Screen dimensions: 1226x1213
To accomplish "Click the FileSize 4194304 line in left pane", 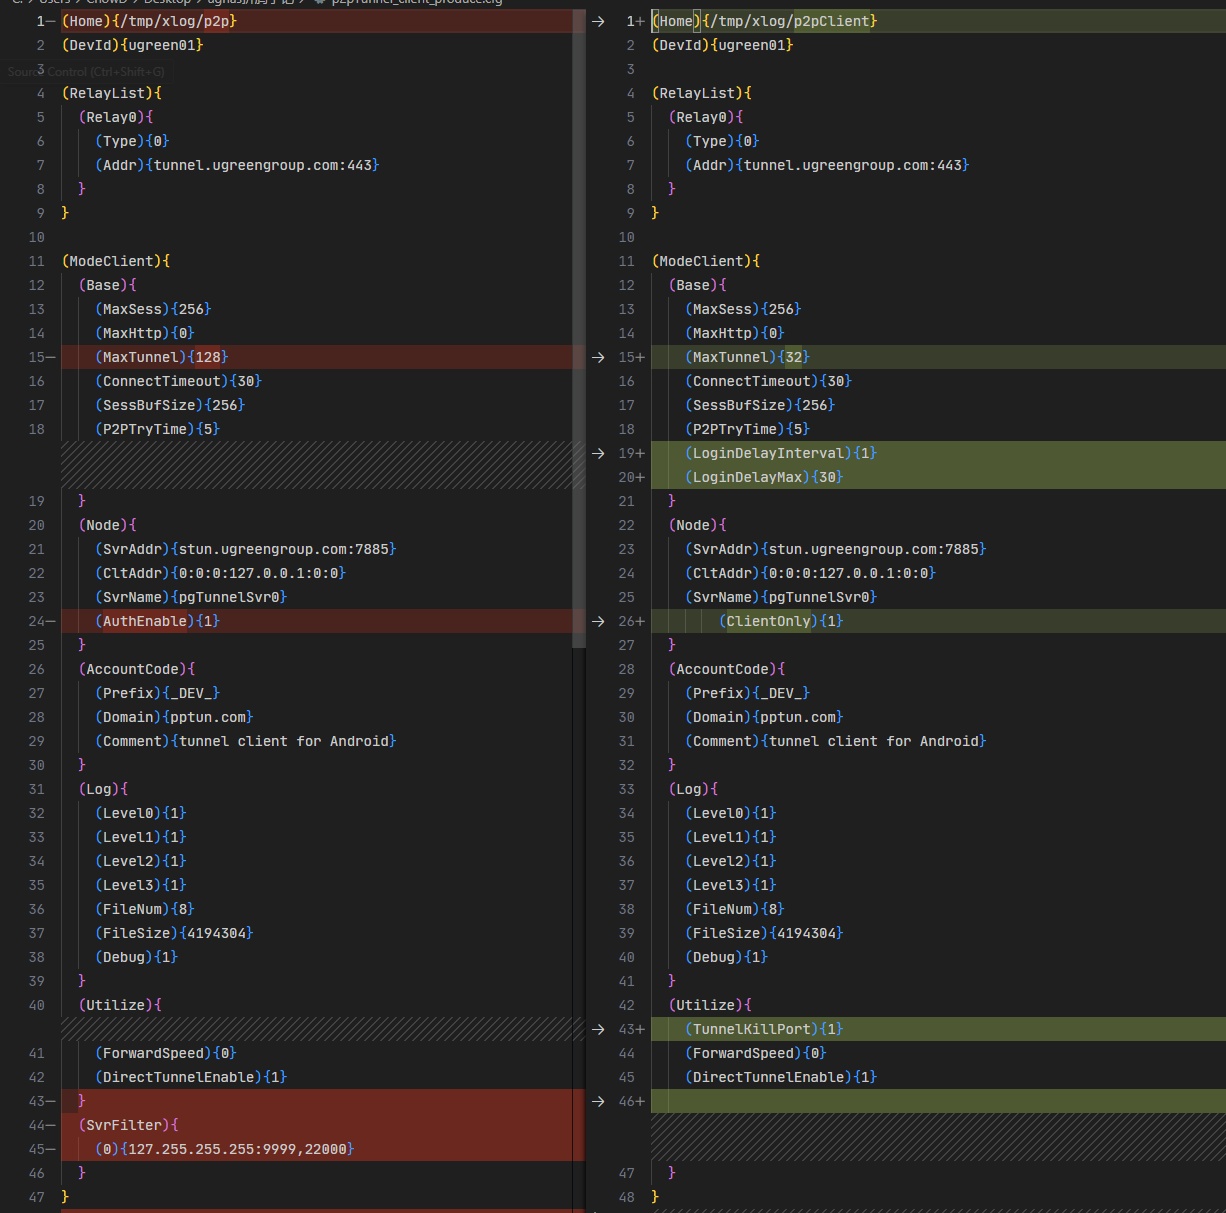I will (x=174, y=933).
